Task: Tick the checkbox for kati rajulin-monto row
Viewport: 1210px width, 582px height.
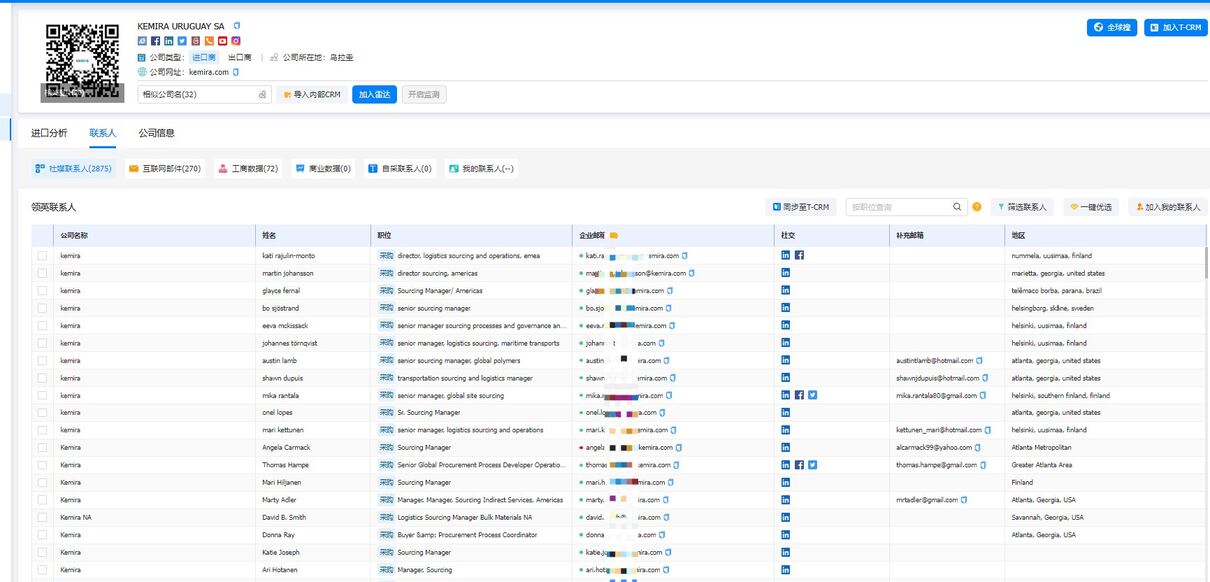Action: tap(42, 256)
